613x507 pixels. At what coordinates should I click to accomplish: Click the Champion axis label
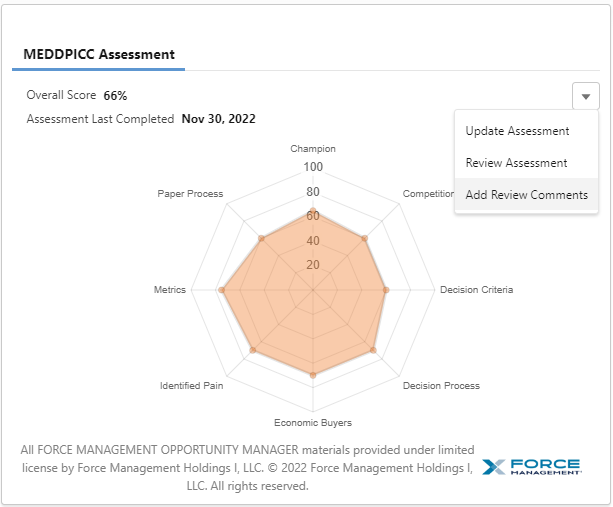[313, 149]
